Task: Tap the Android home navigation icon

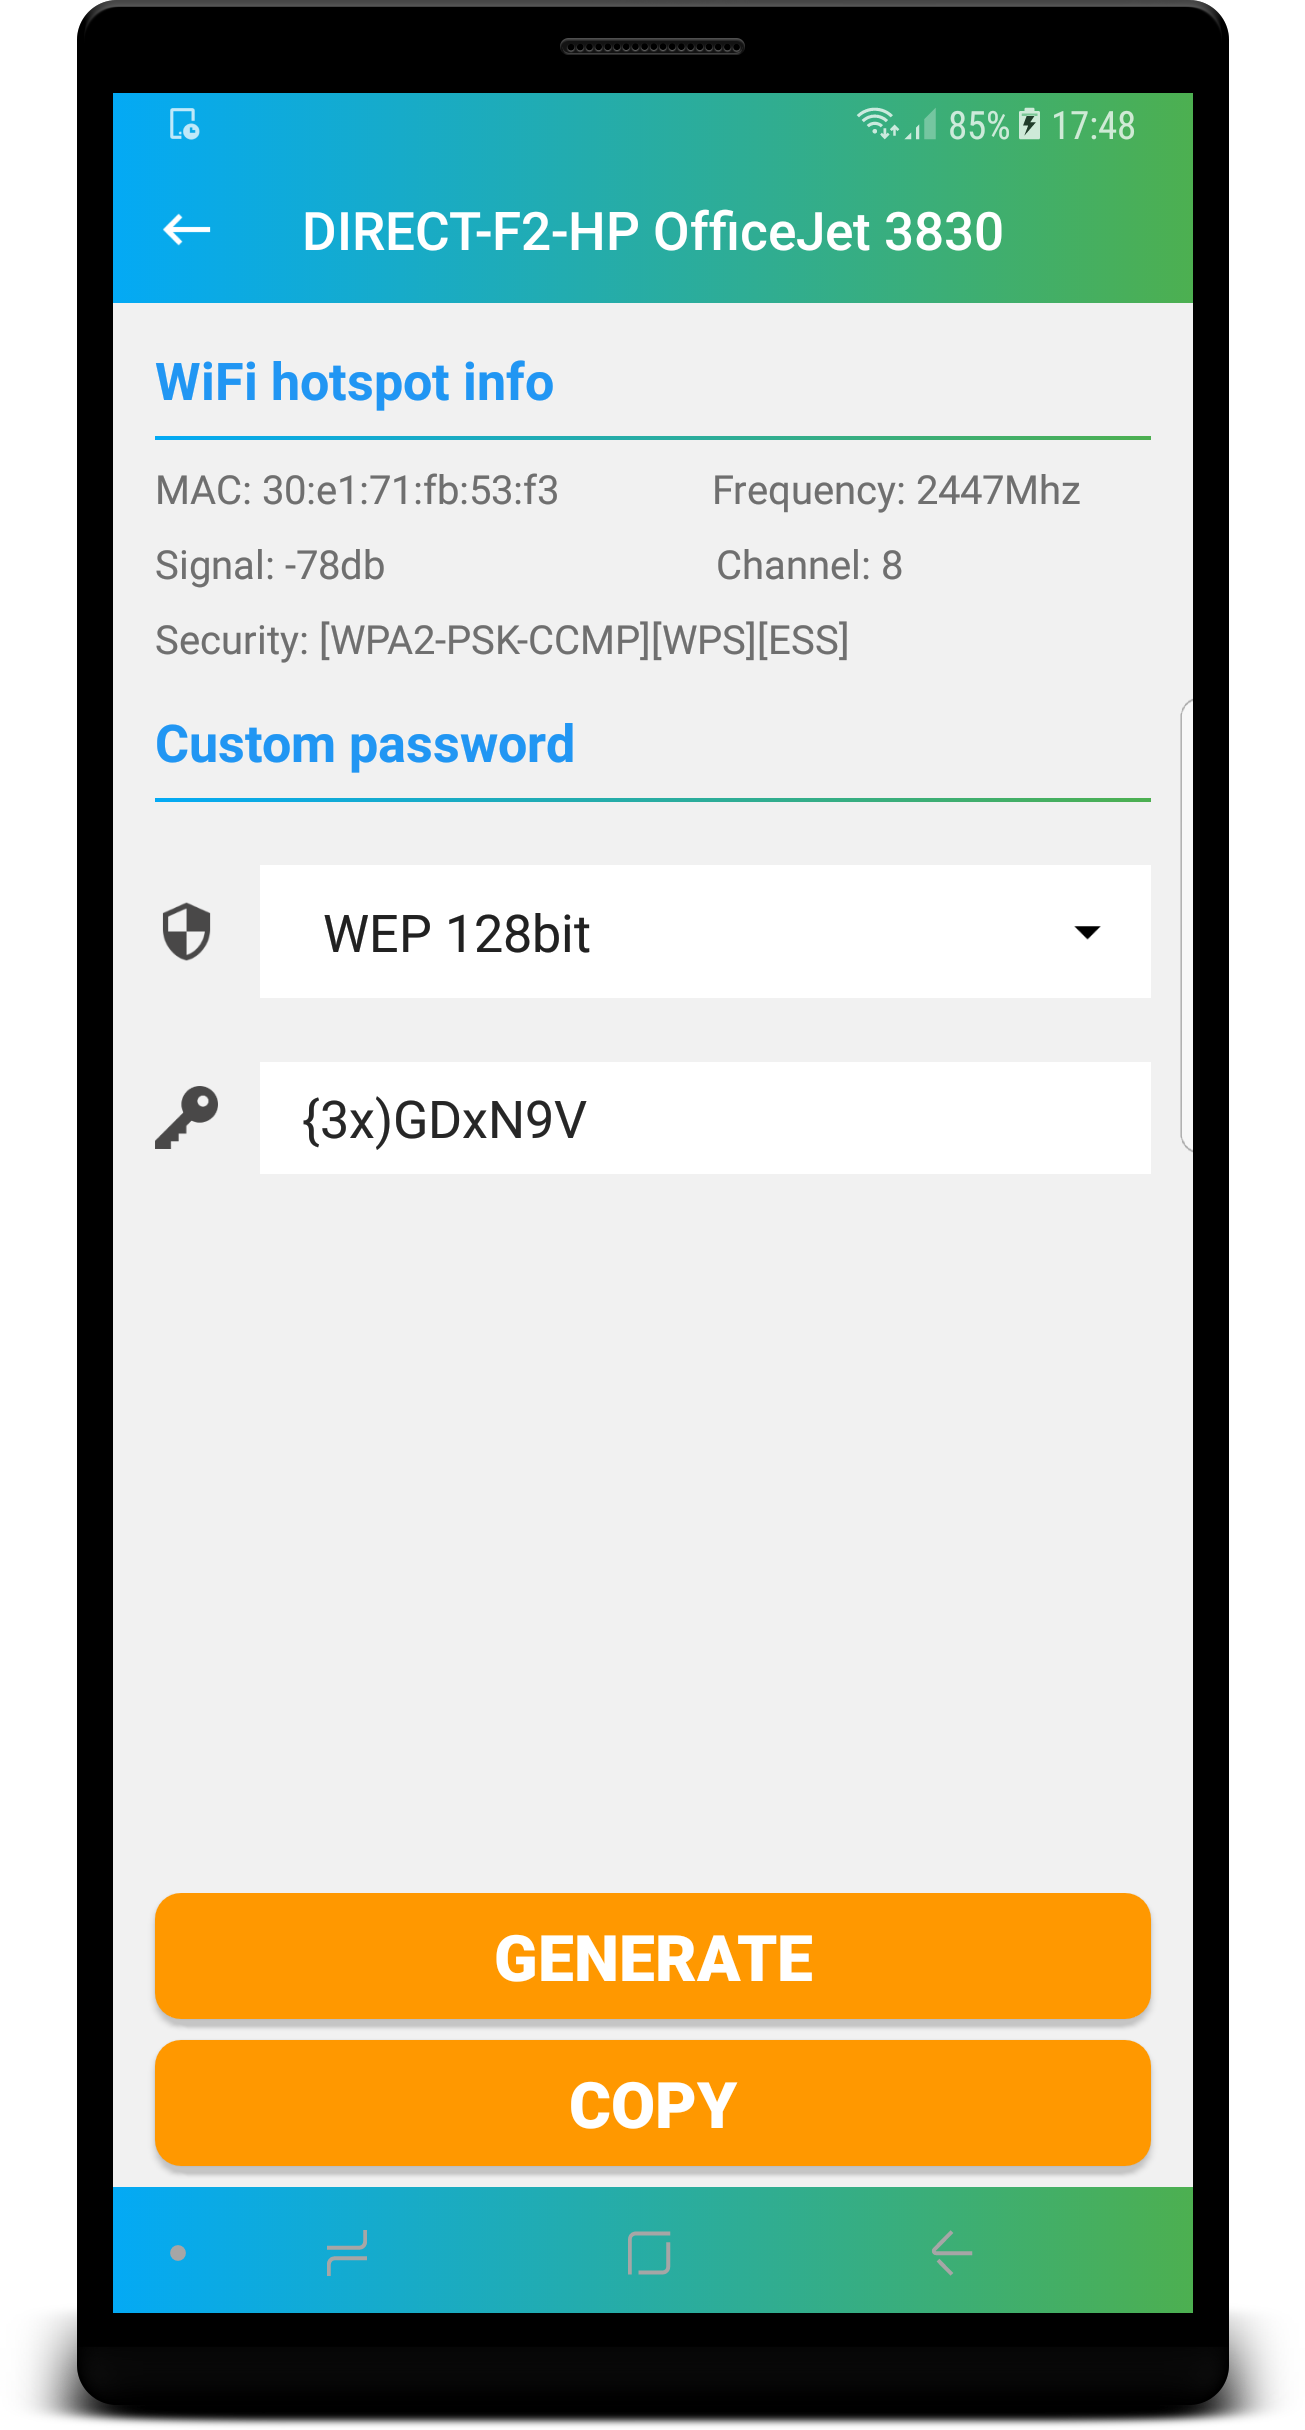Action: [x=649, y=2253]
